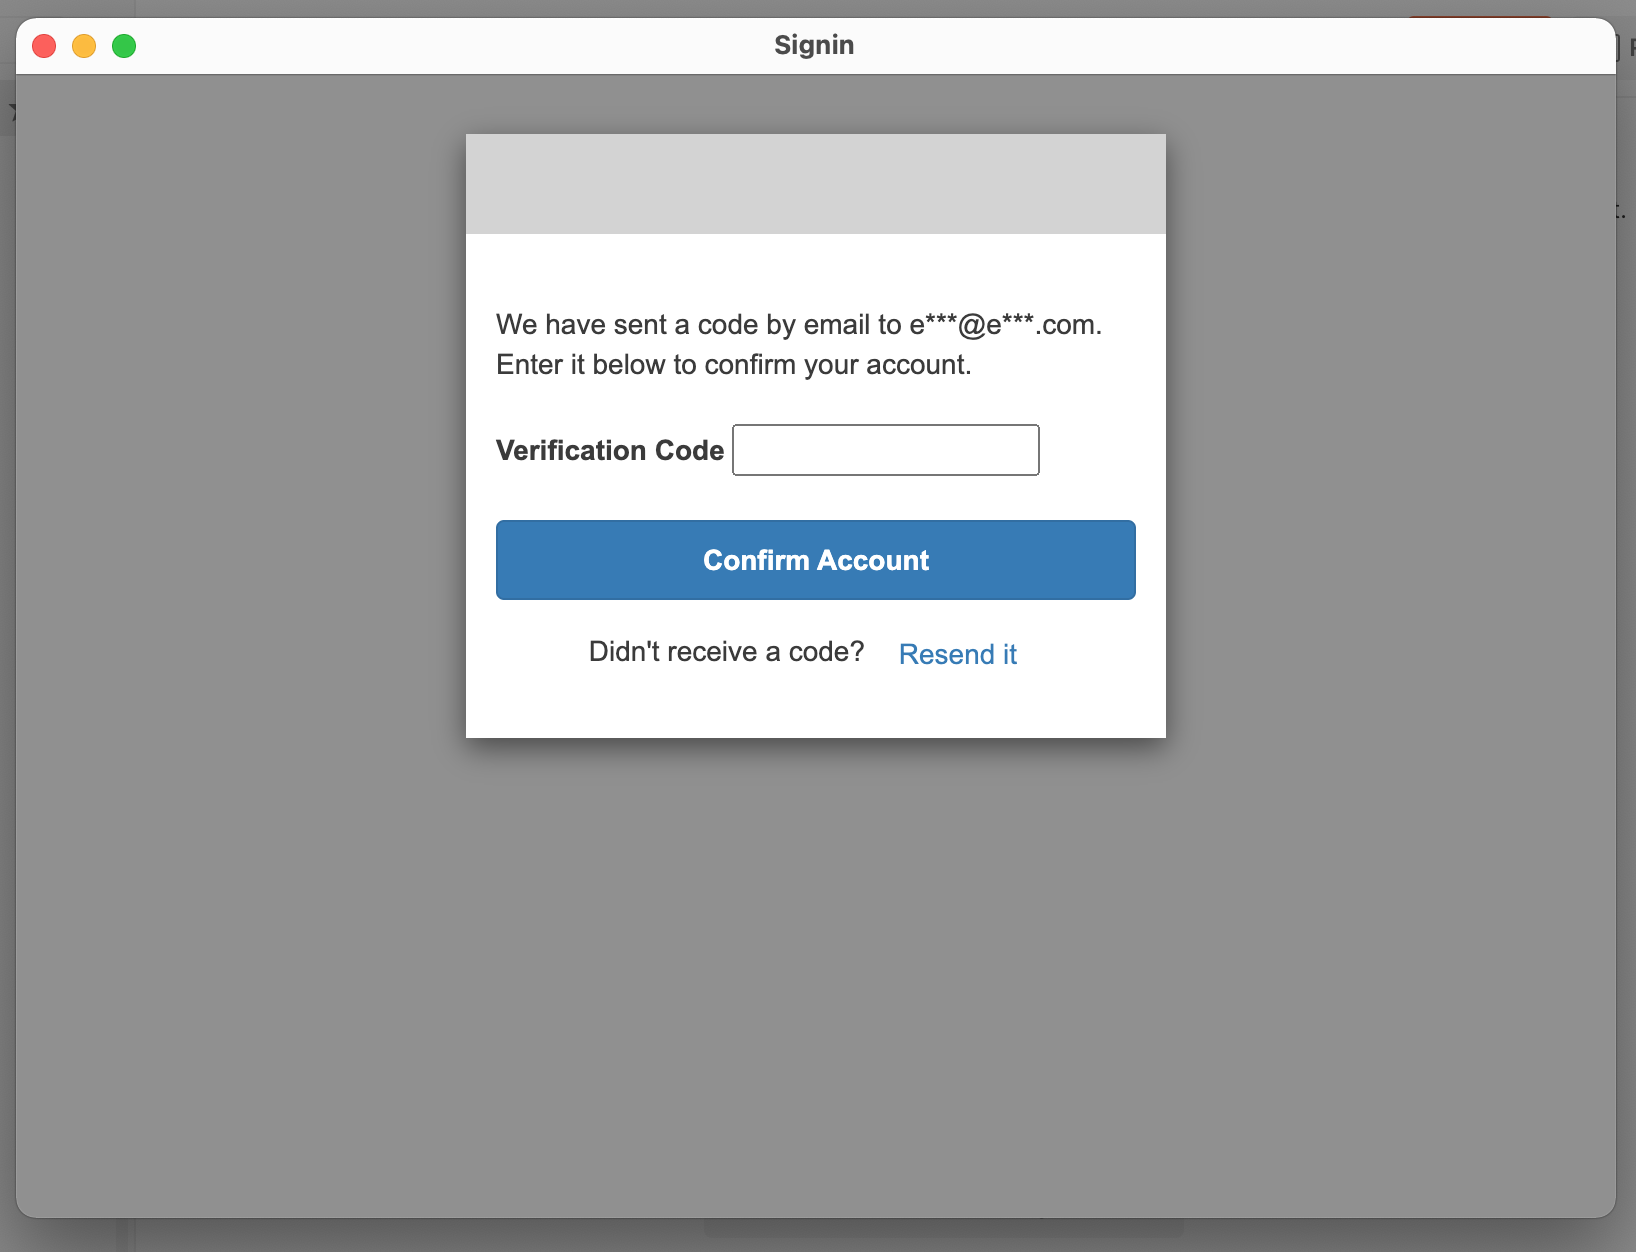
Task: Click Didn't receive a code text
Action: point(726,651)
